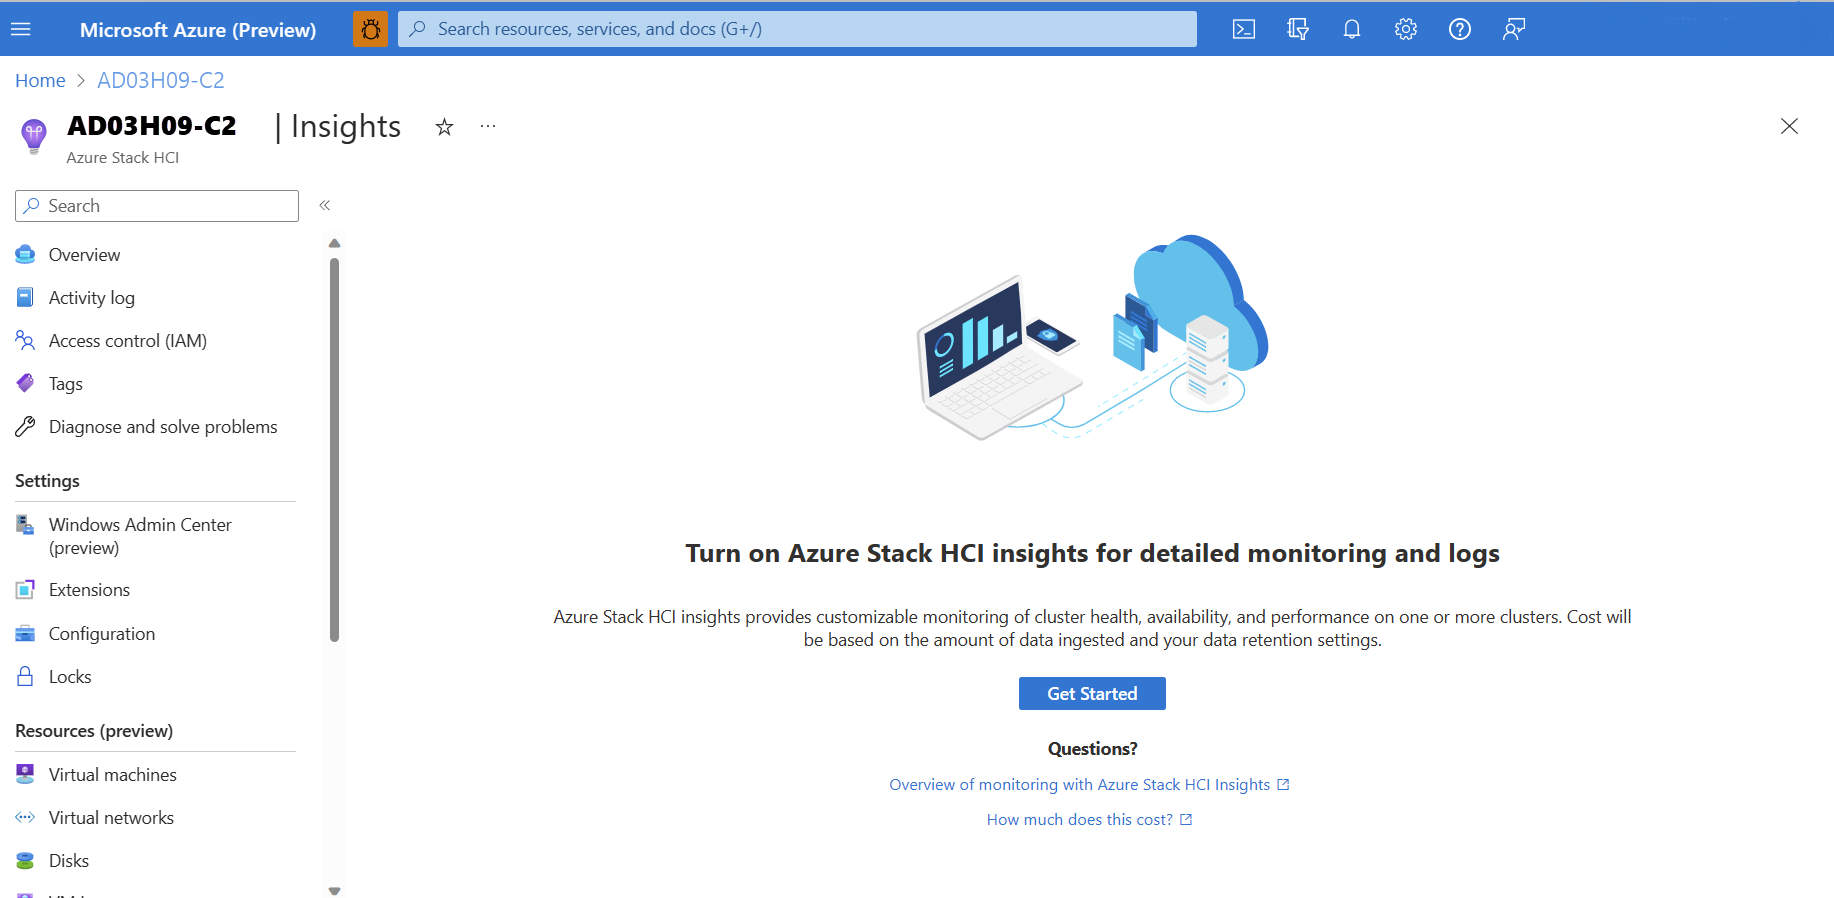Click the Diagnose and solve problems wrench icon

(25, 427)
